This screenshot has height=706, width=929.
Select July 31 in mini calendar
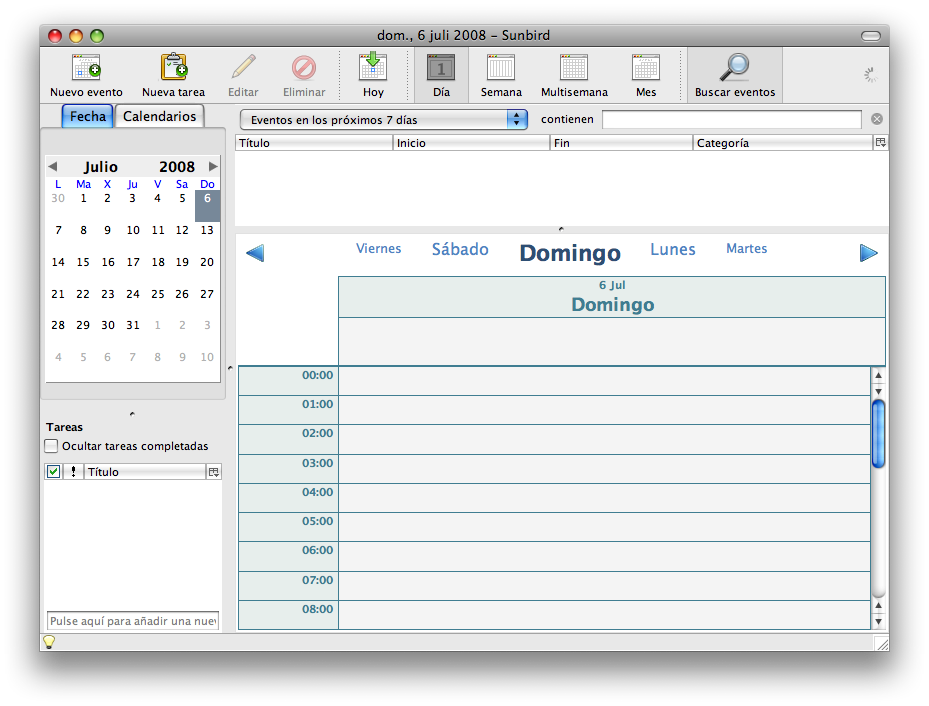coord(133,325)
